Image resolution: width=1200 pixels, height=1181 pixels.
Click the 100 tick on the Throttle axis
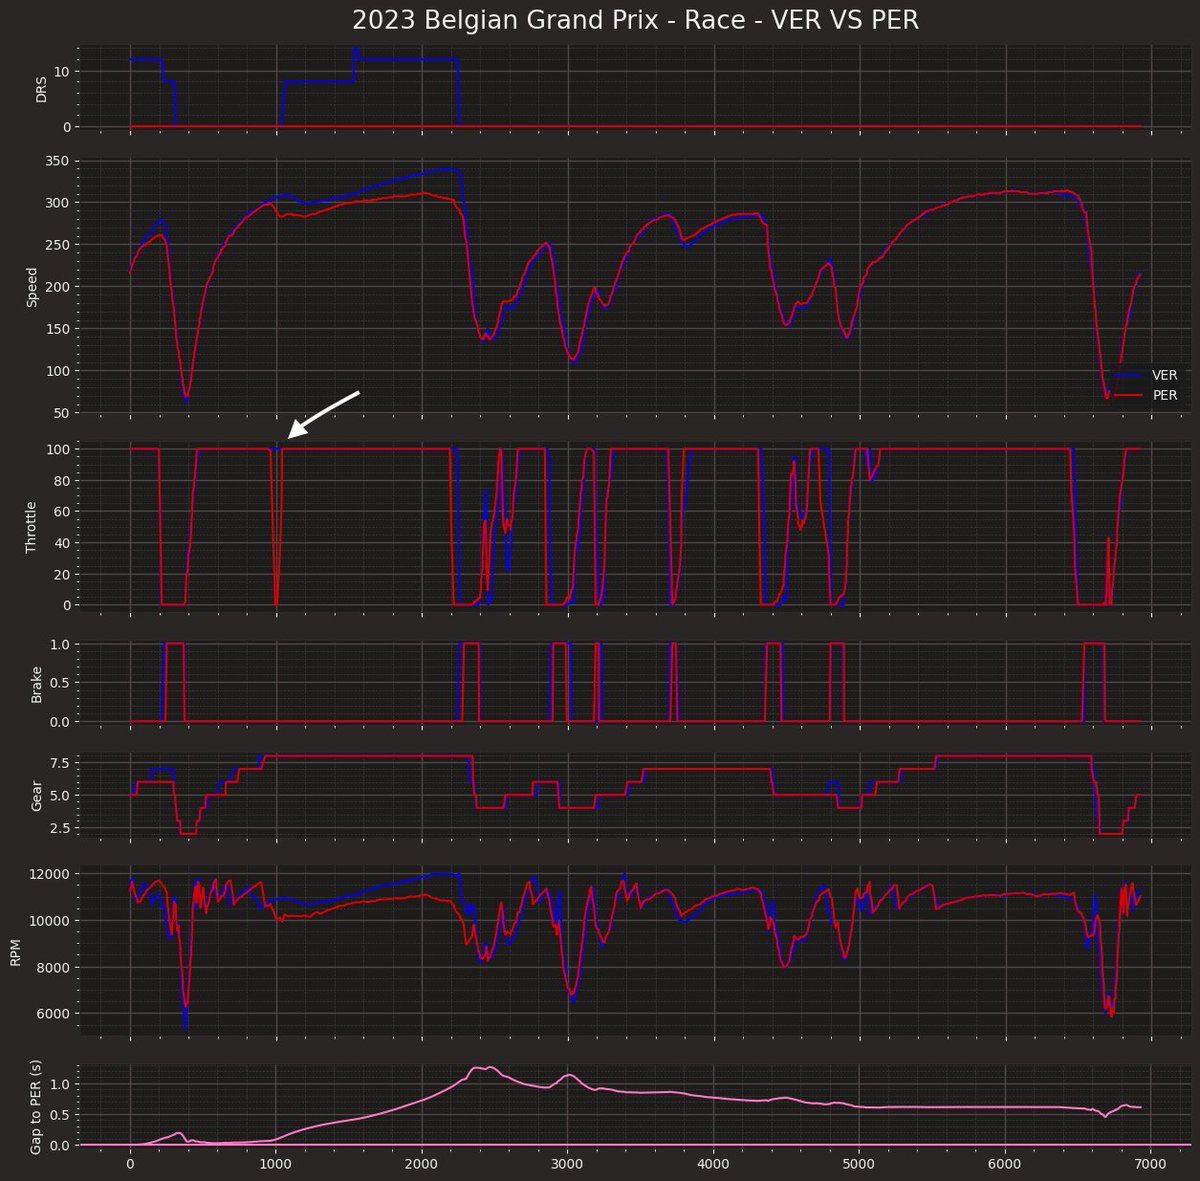[56, 449]
